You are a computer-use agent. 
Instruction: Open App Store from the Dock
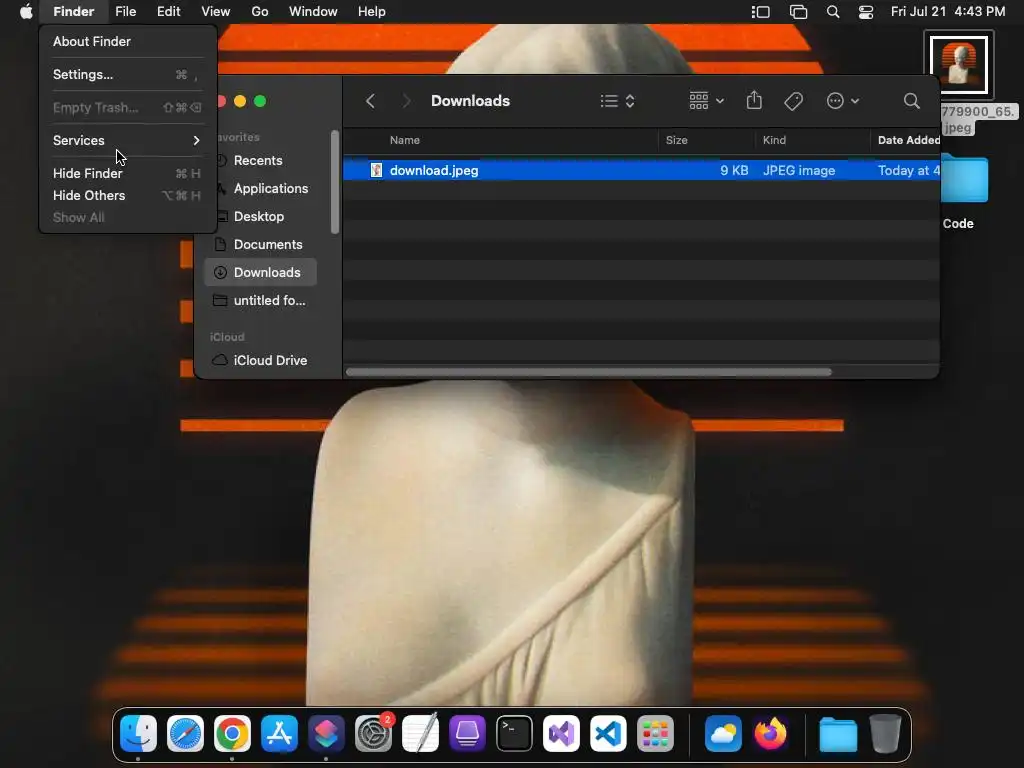point(280,733)
